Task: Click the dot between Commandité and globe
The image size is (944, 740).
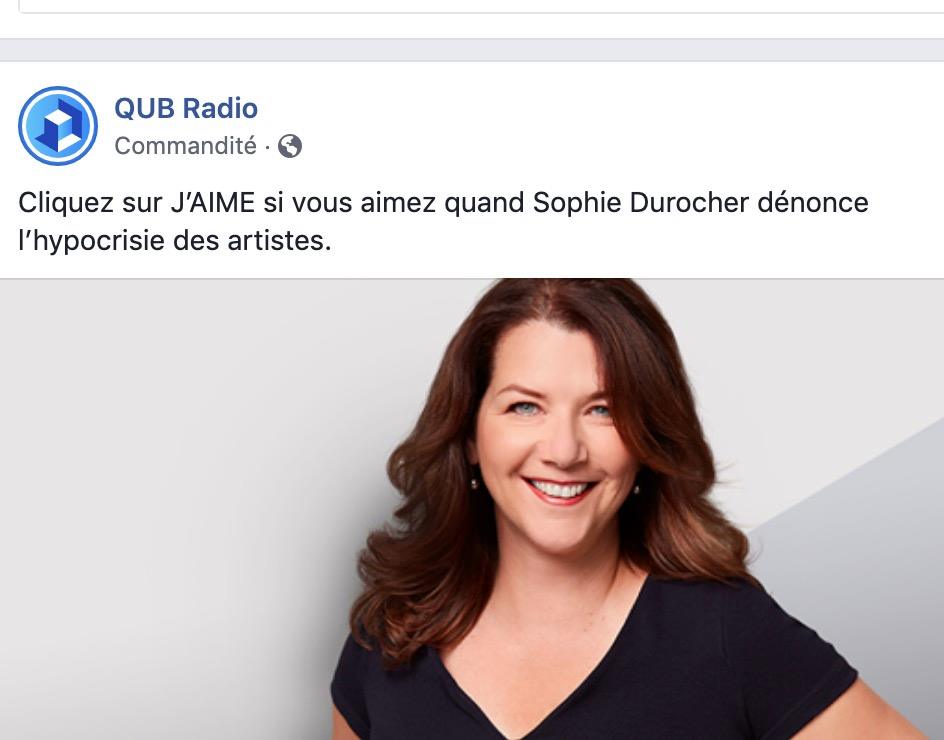Action: 267,146
